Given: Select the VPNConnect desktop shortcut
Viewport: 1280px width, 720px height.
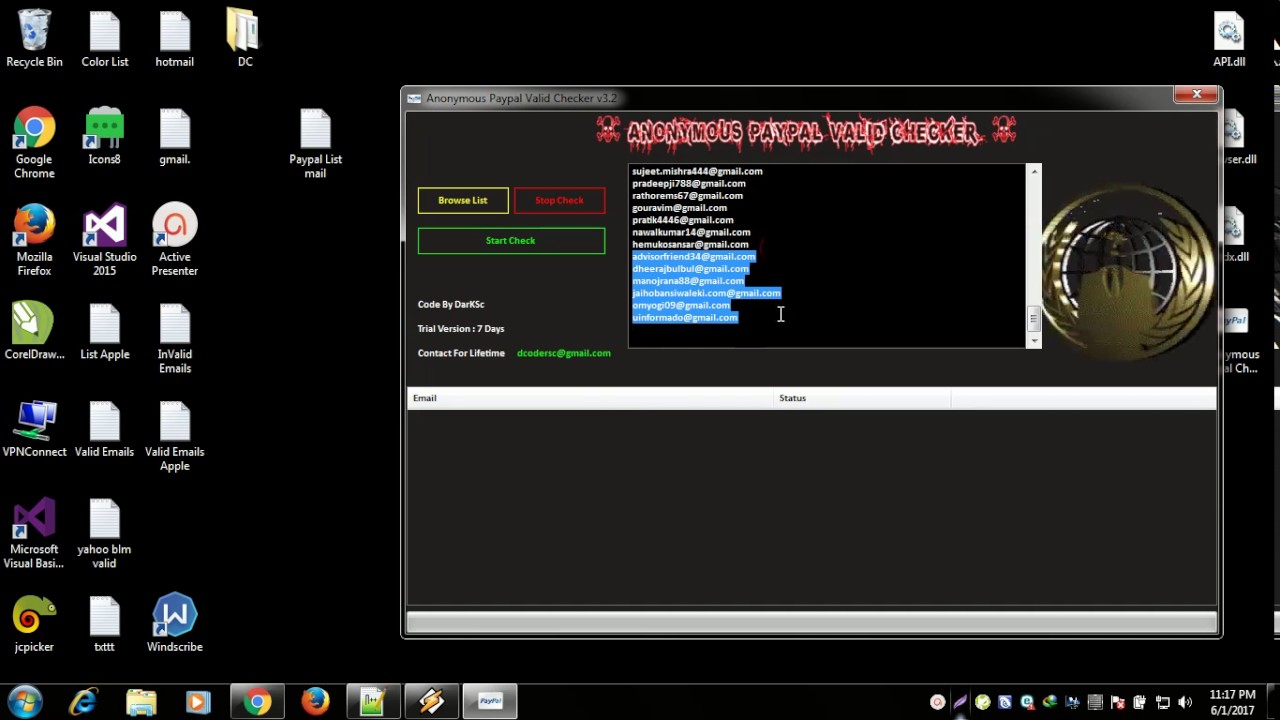Looking at the screenshot, I should pos(34,429).
